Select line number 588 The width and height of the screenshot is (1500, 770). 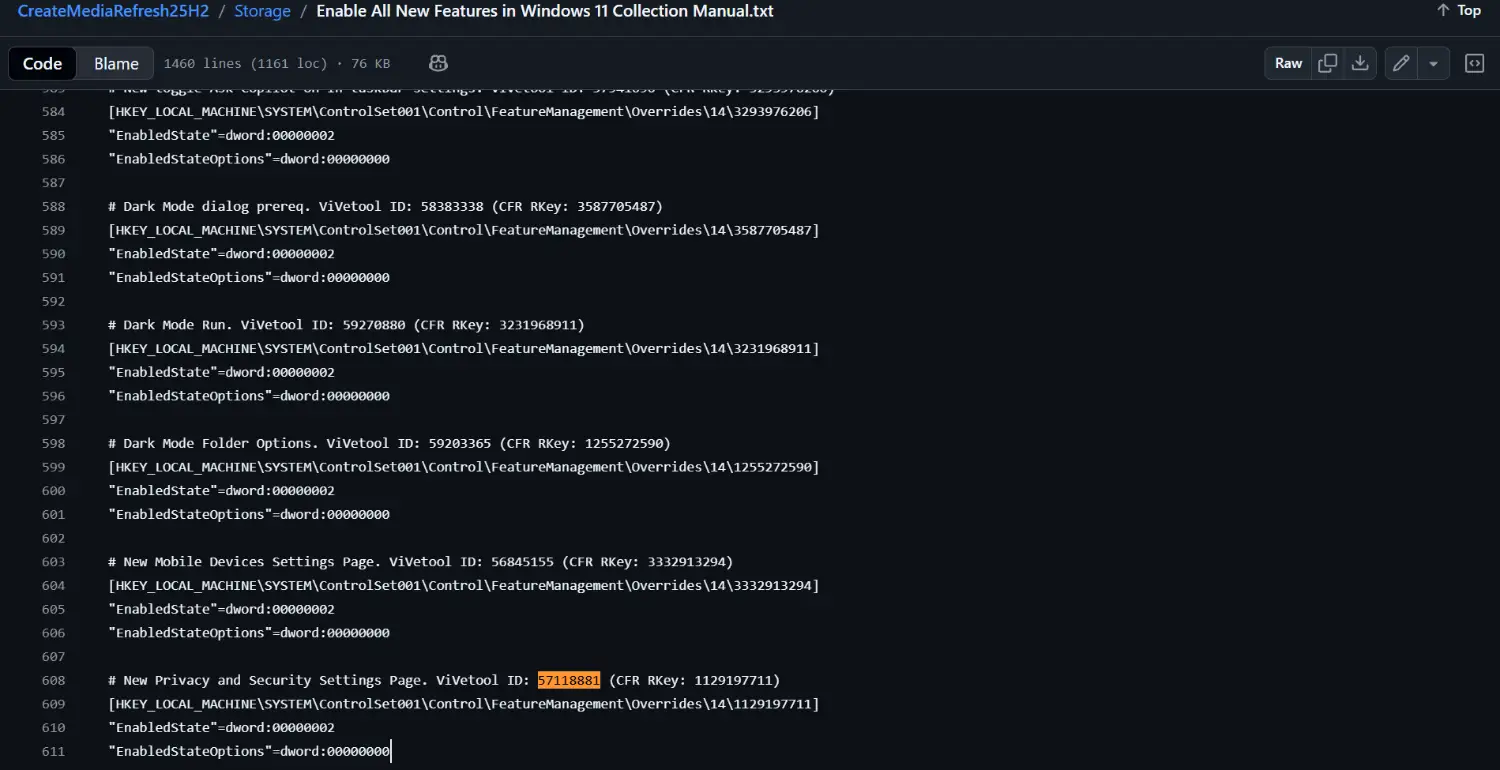(x=53, y=206)
